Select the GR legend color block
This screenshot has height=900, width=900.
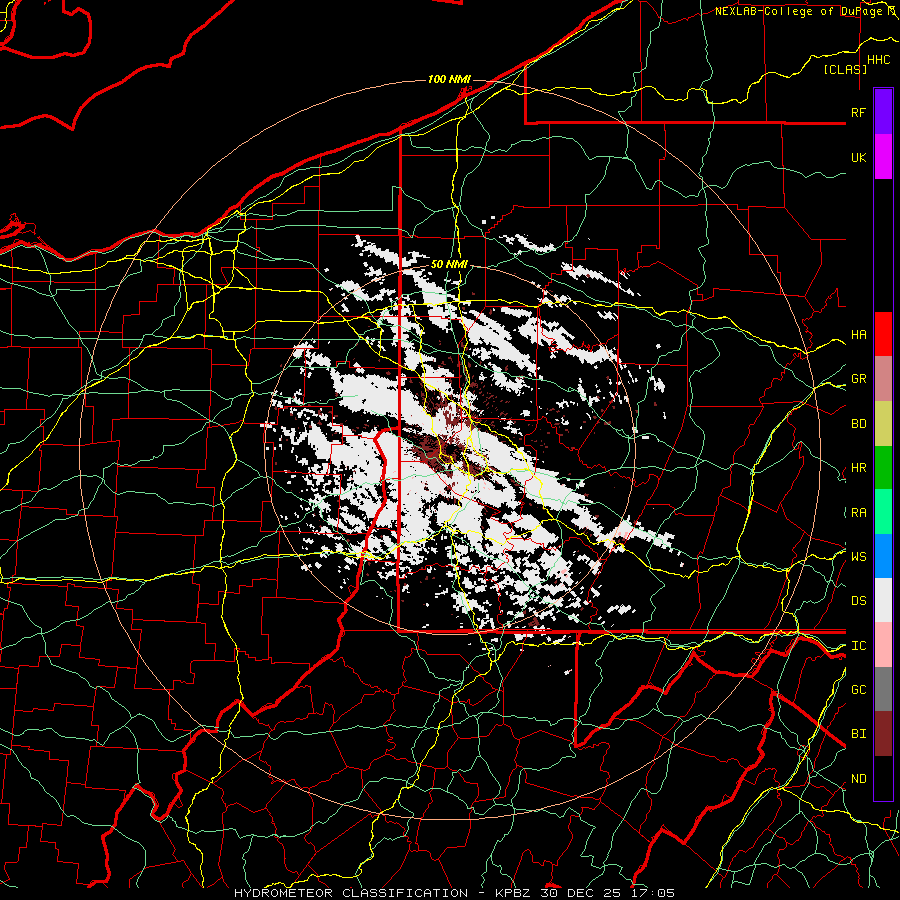[x=883, y=379]
